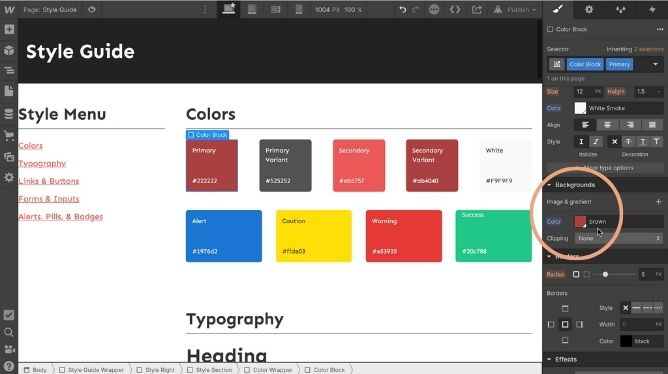Viewport: 668px width, 374px height.
Task: Open the Ecommerce cart panel
Action: pos(9,136)
